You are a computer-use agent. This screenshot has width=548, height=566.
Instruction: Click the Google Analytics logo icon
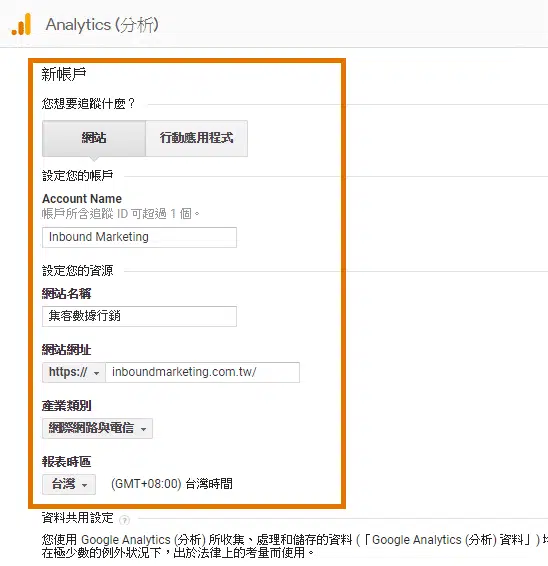[21, 24]
